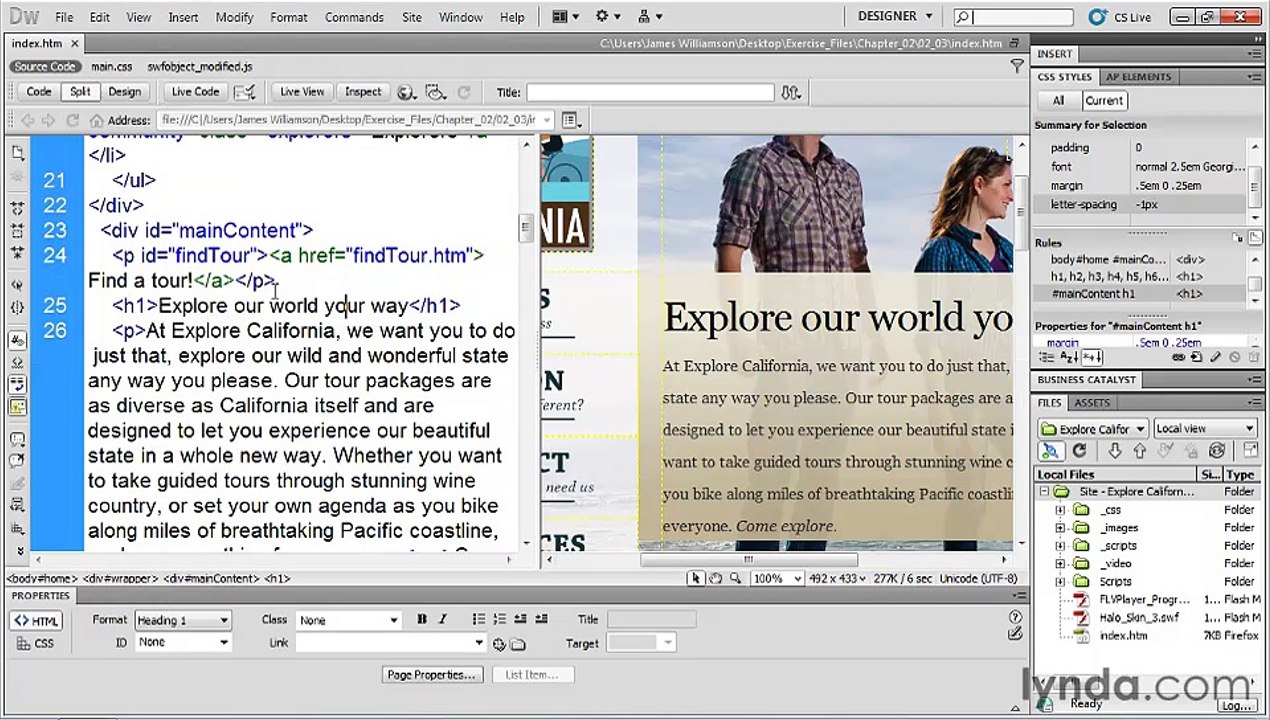Click the File Management globe icon

[406, 92]
